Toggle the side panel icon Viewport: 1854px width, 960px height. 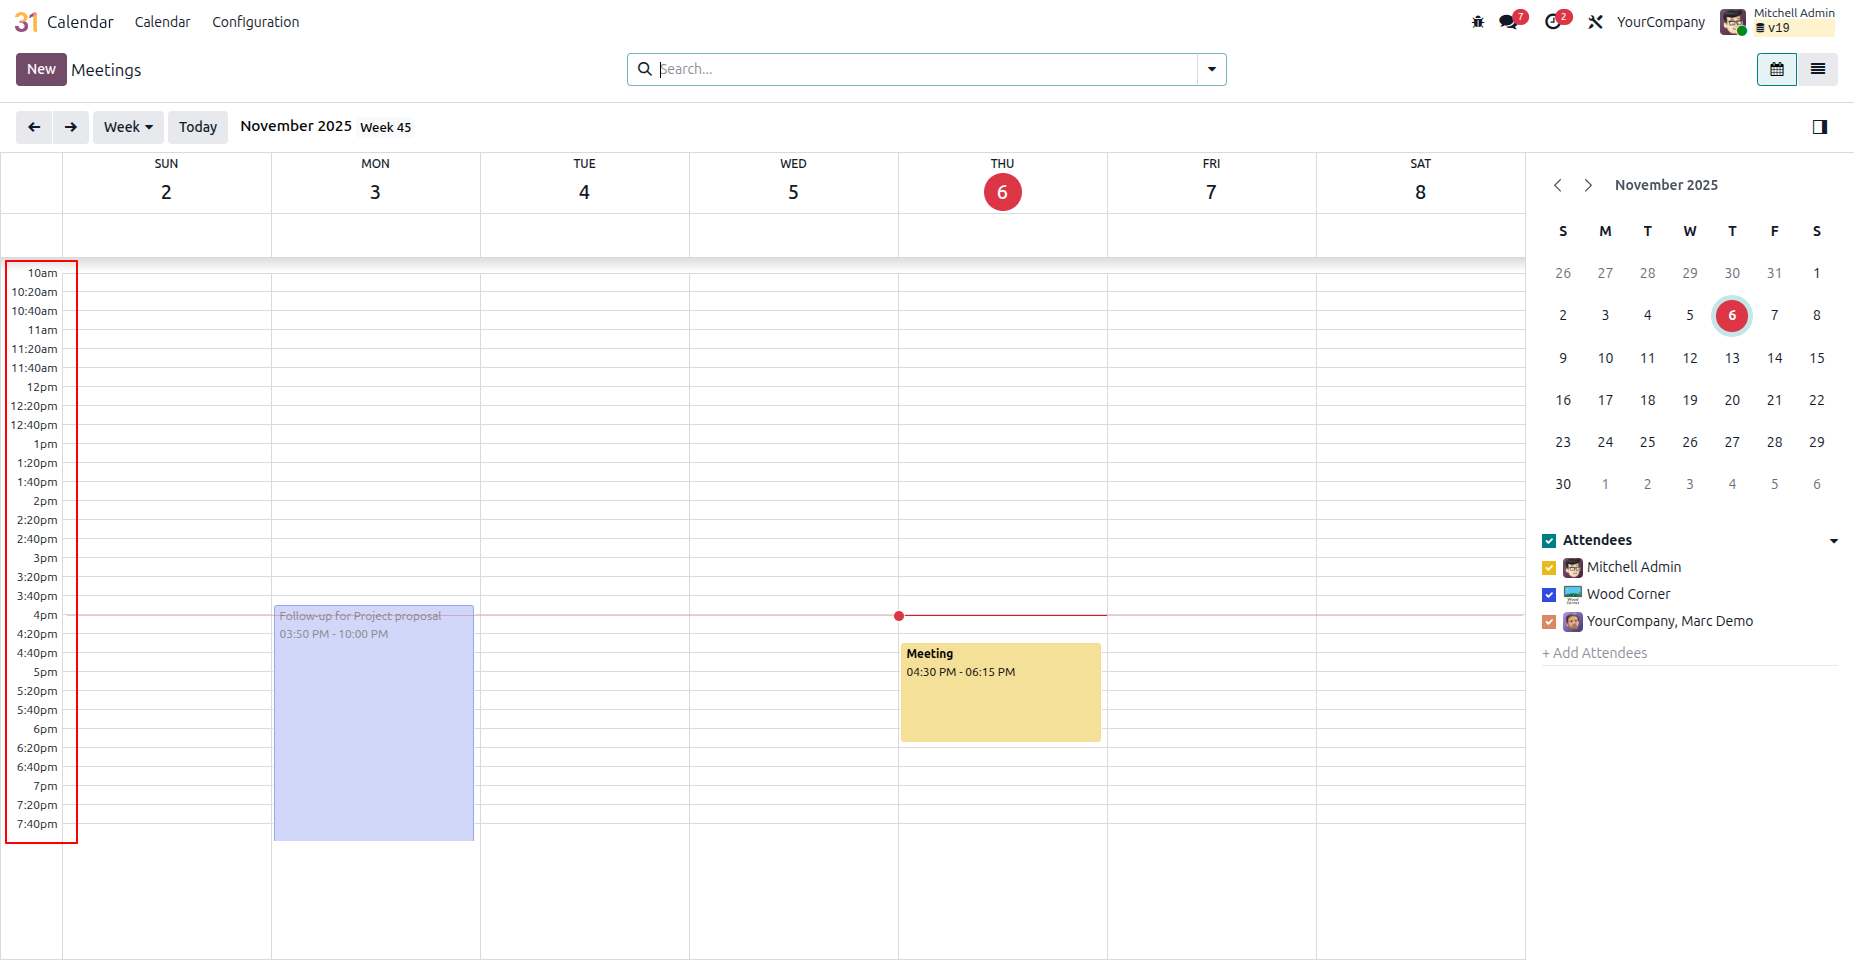coord(1820,127)
